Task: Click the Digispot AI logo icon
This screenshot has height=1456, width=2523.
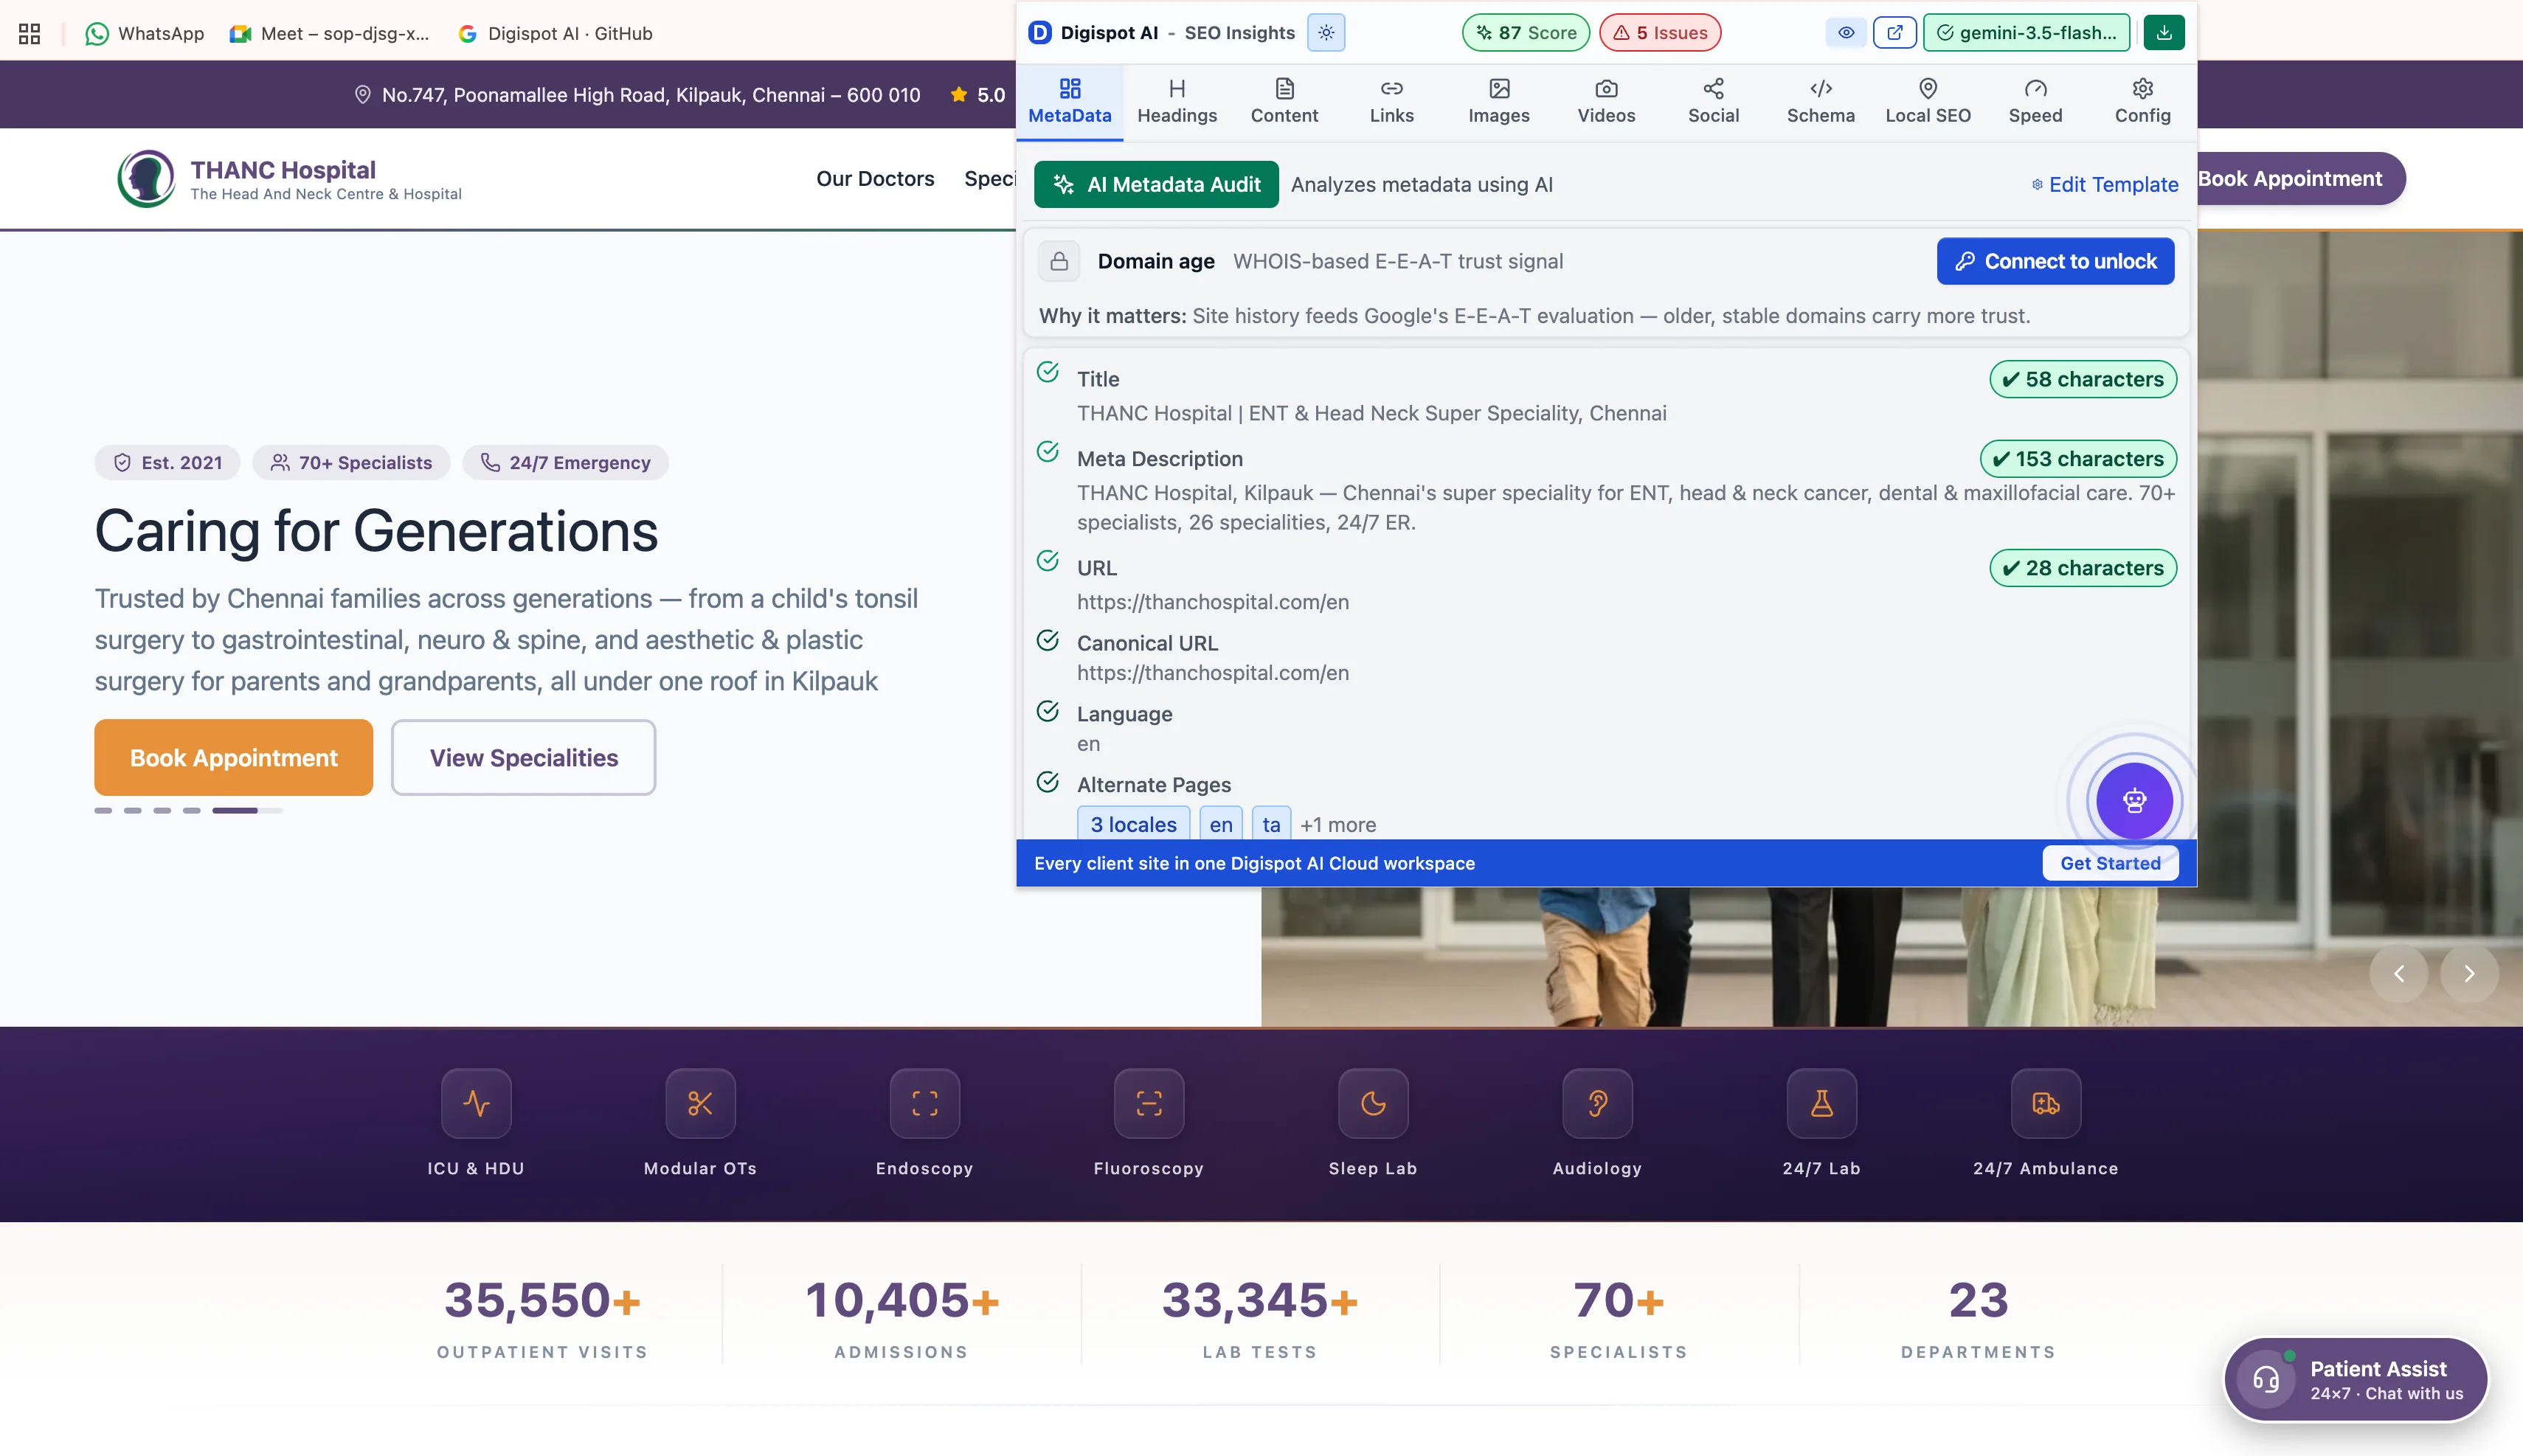Action: (1040, 32)
